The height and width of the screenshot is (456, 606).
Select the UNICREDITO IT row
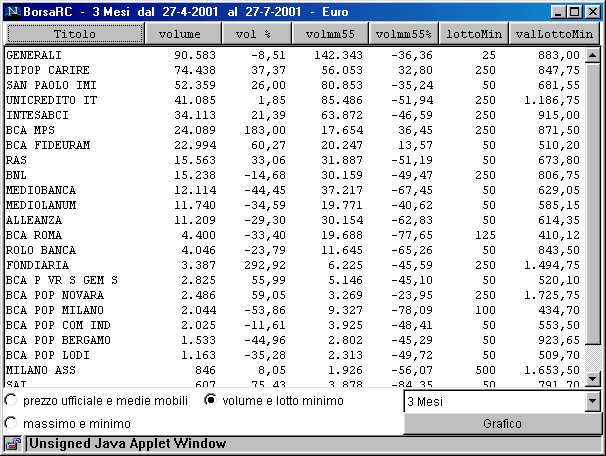click(x=293, y=100)
